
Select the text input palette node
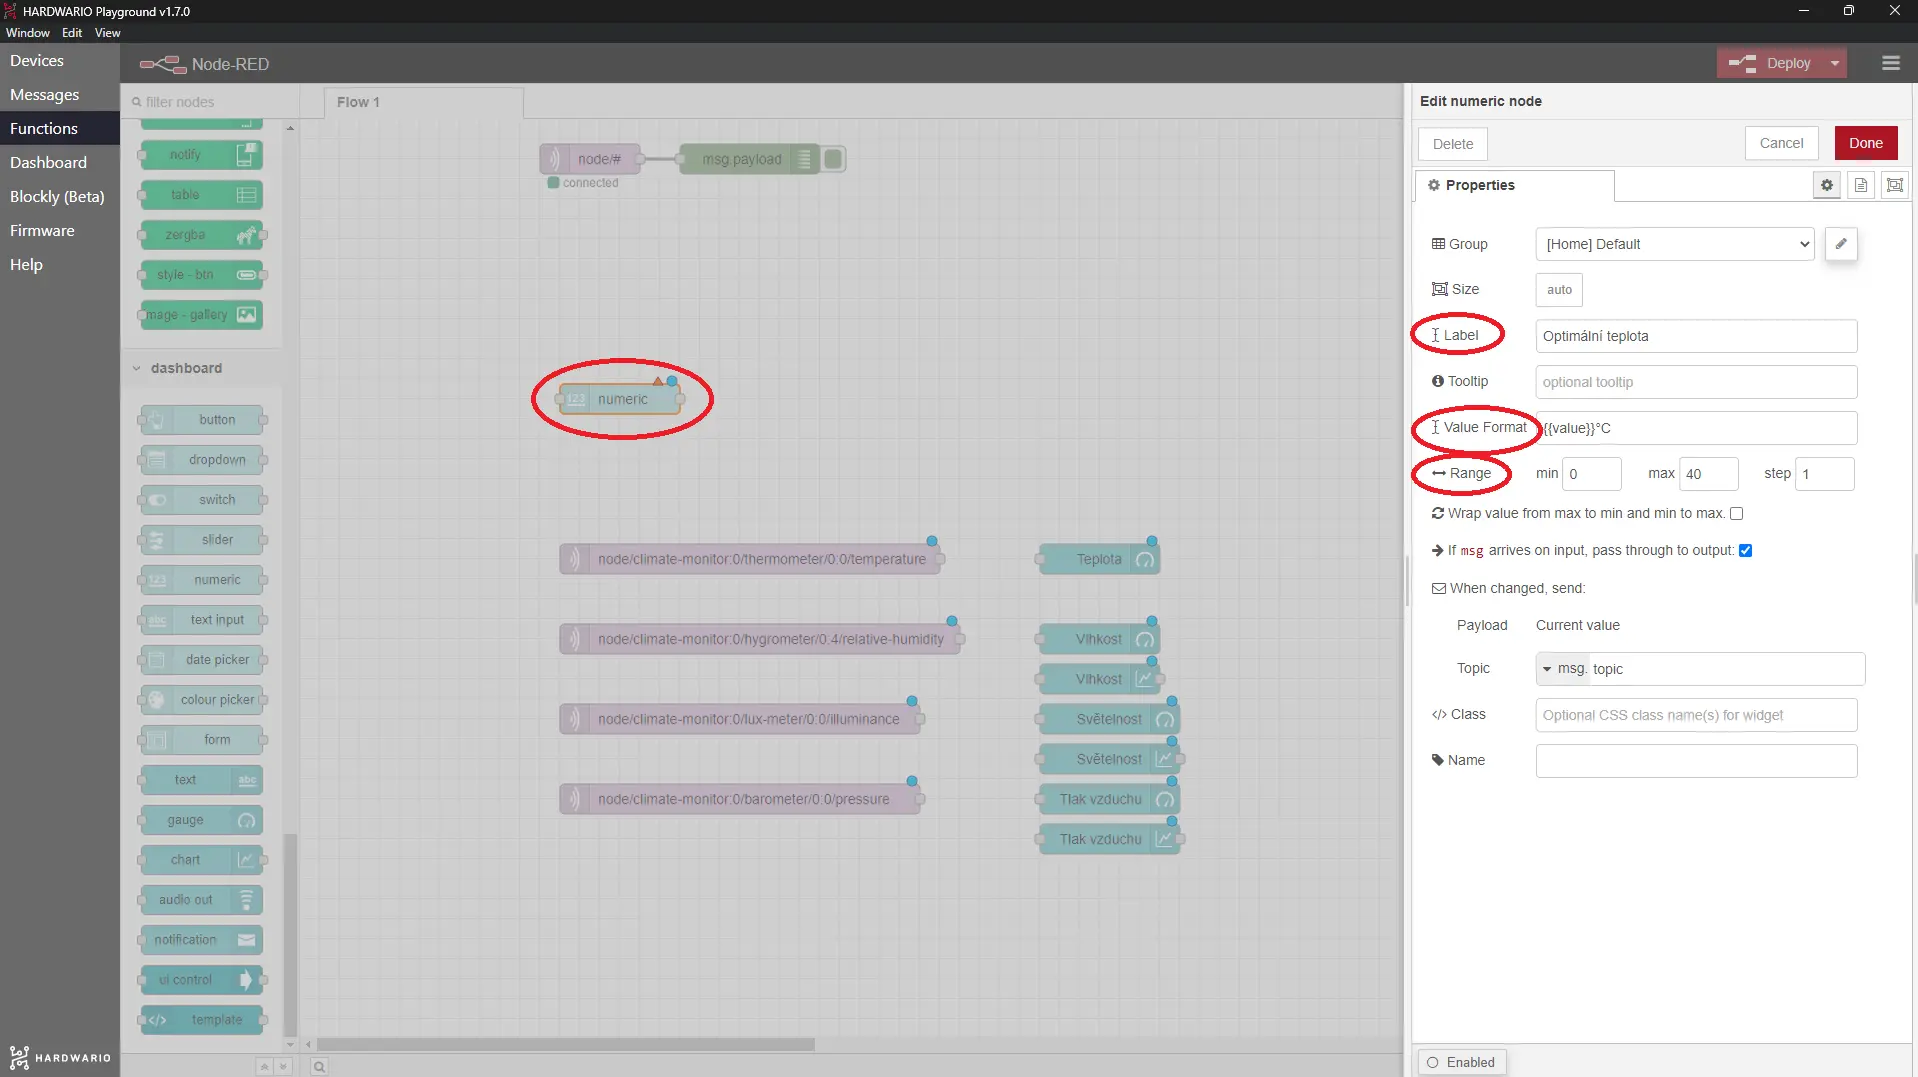pos(203,620)
